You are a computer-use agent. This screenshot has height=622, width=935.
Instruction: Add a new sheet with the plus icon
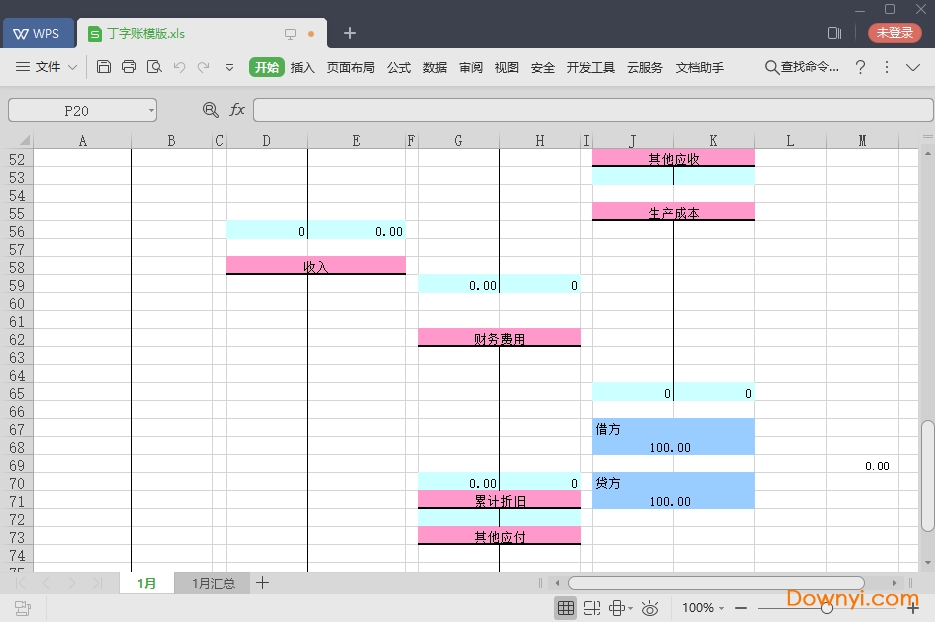click(x=262, y=583)
